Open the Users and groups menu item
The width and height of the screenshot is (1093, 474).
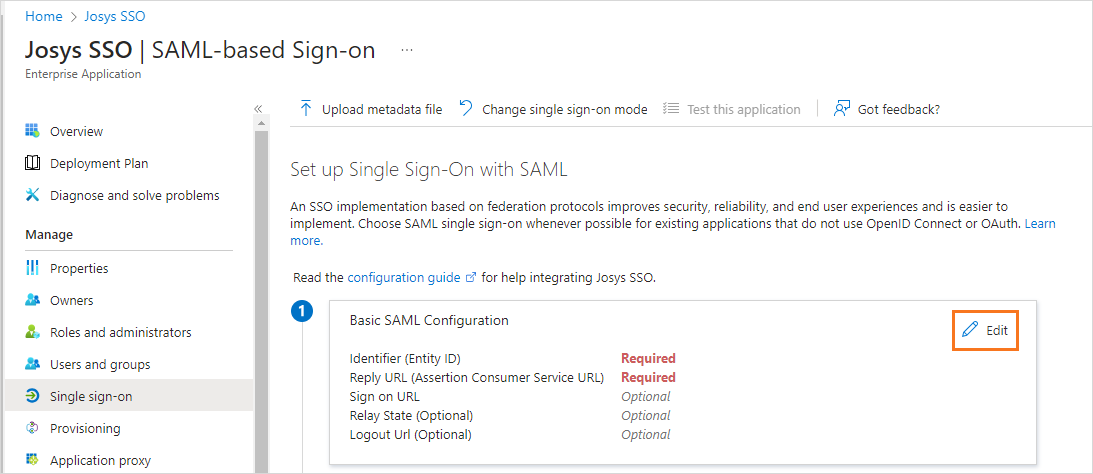[100, 364]
